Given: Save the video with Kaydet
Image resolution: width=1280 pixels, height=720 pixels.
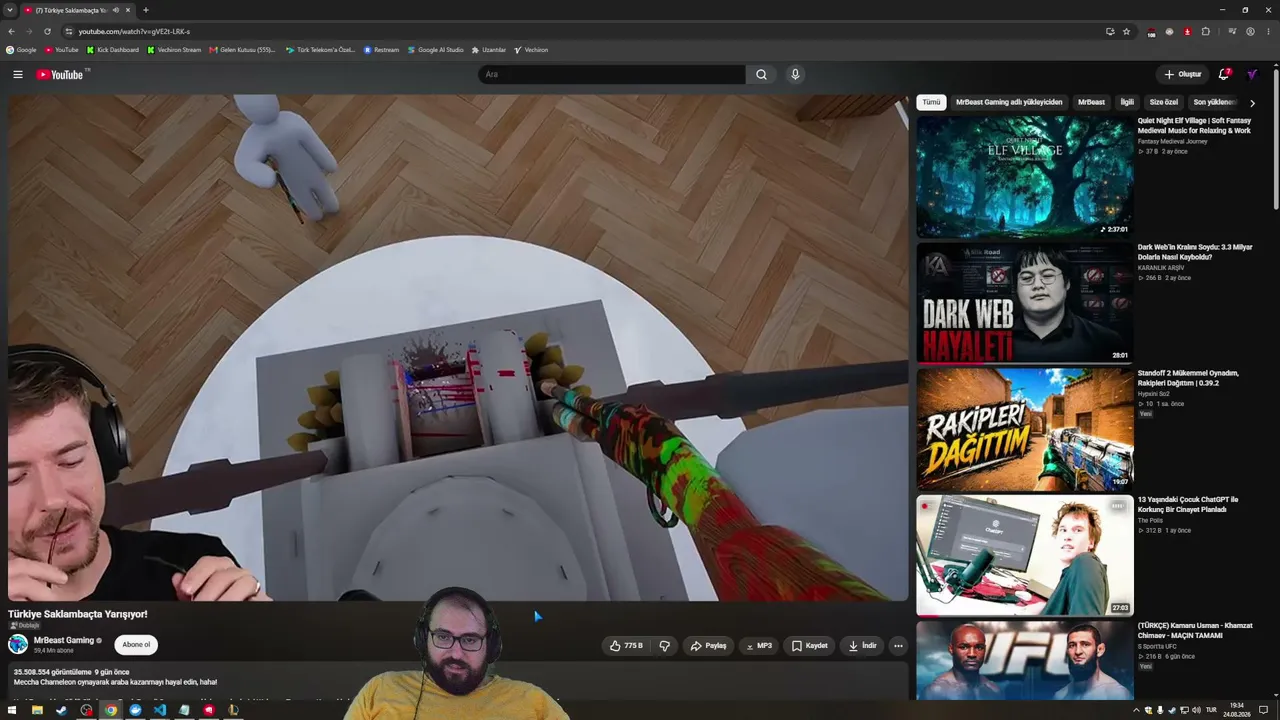Looking at the screenshot, I should point(810,646).
